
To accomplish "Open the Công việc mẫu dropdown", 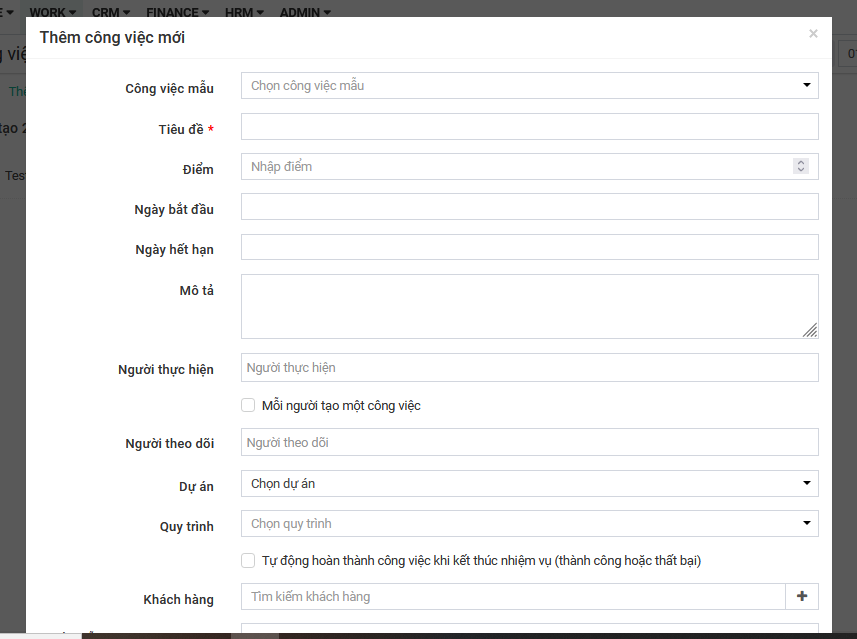I will (x=529, y=86).
